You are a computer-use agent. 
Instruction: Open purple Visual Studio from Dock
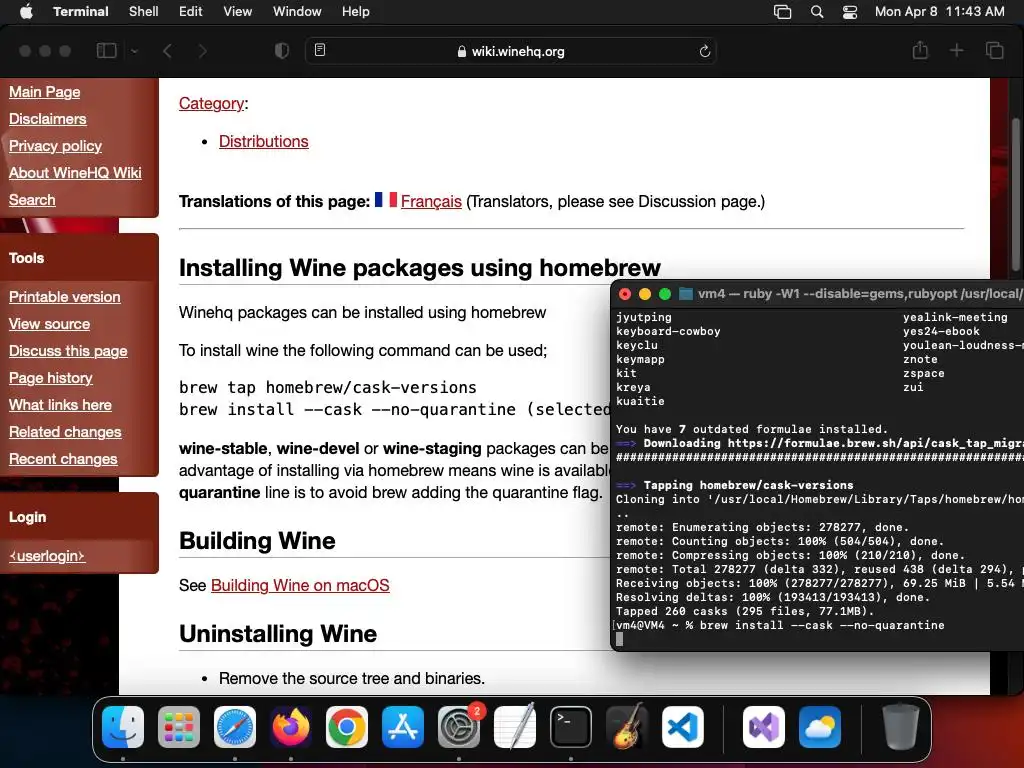[764, 727]
